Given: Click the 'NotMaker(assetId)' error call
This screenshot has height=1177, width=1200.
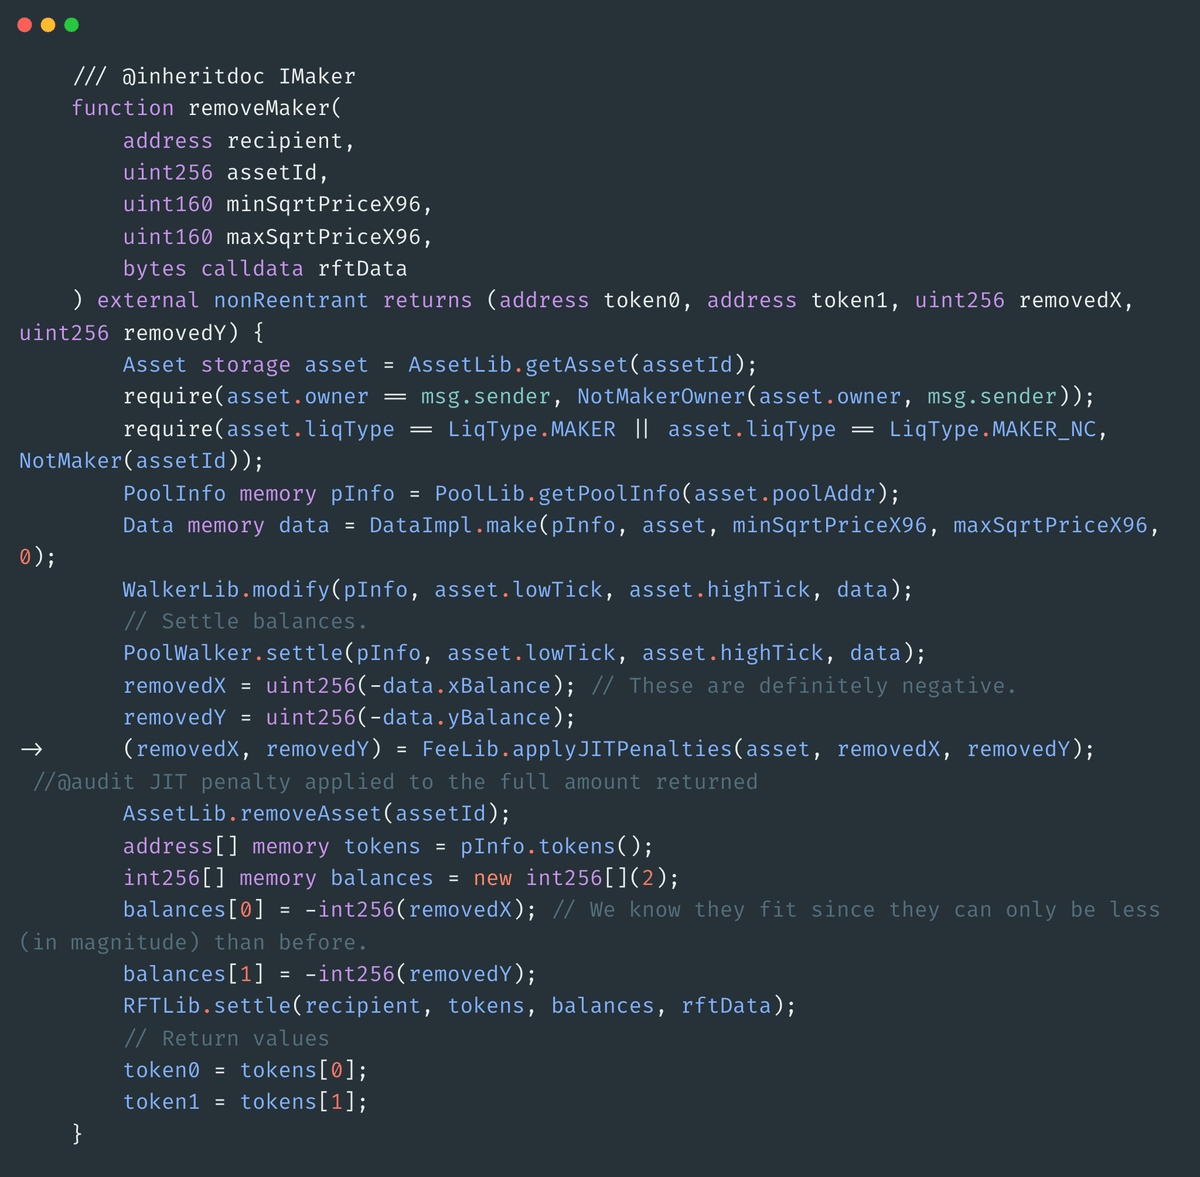Looking at the screenshot, I should tap(135, 461).
